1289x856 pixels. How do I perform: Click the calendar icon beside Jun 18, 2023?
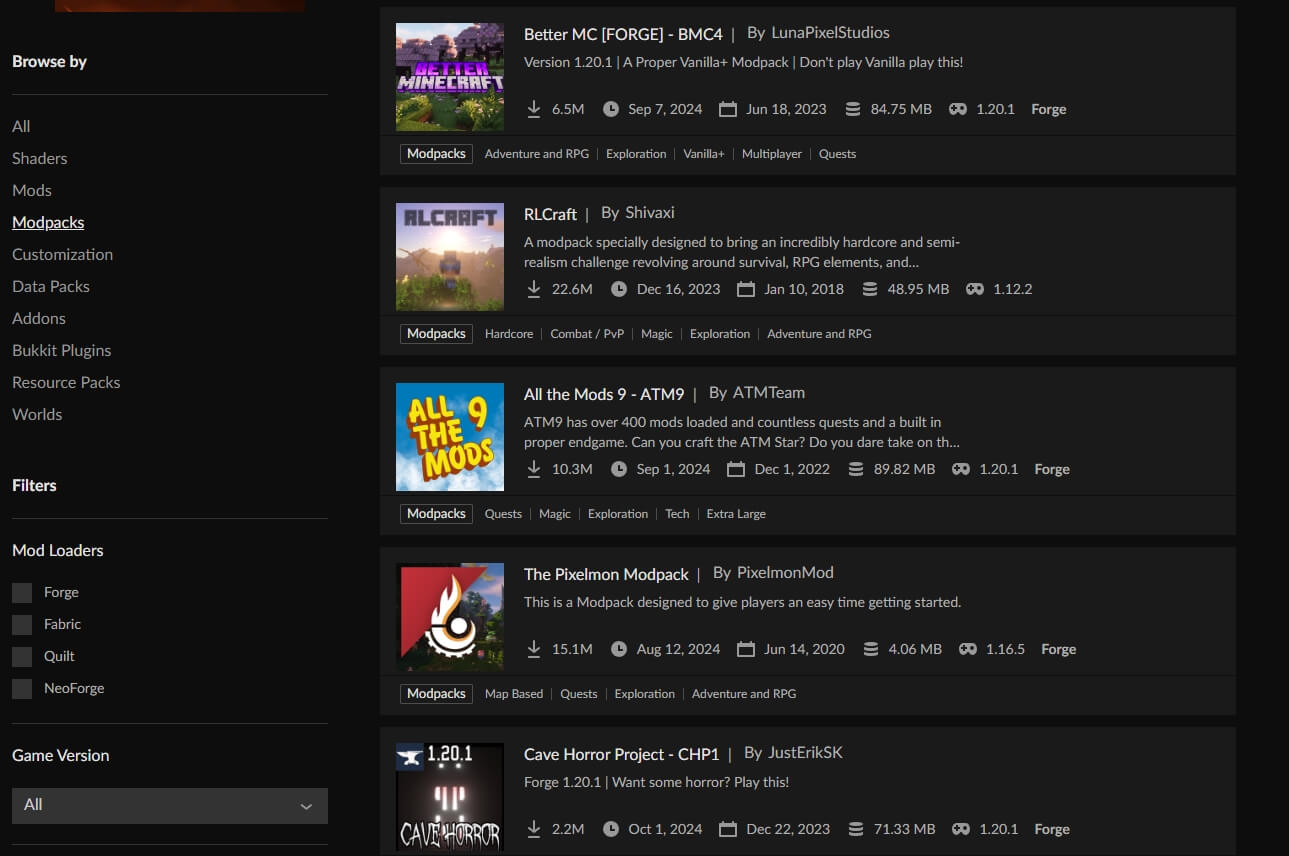click(728, 109)
